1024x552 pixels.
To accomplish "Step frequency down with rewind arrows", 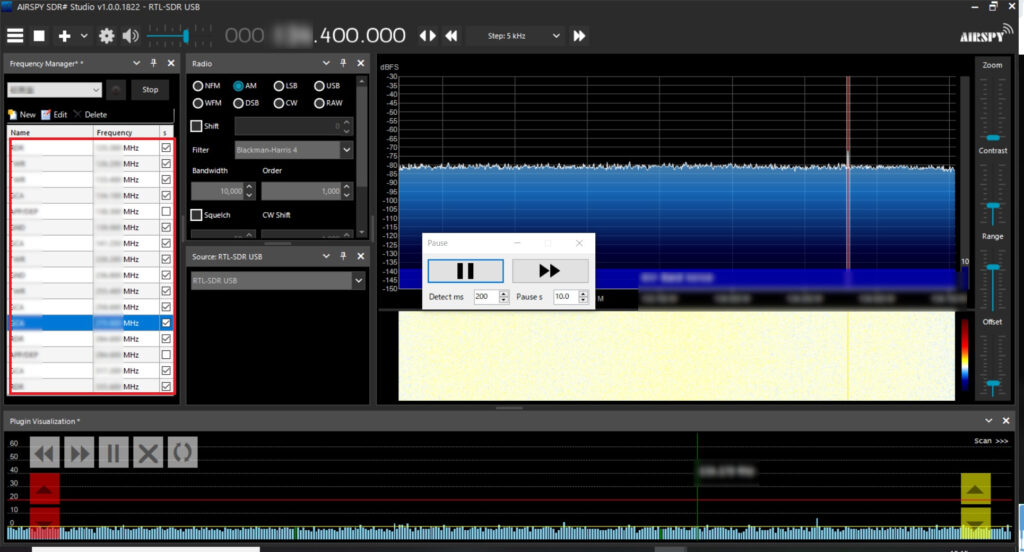I will coord(451,36).
